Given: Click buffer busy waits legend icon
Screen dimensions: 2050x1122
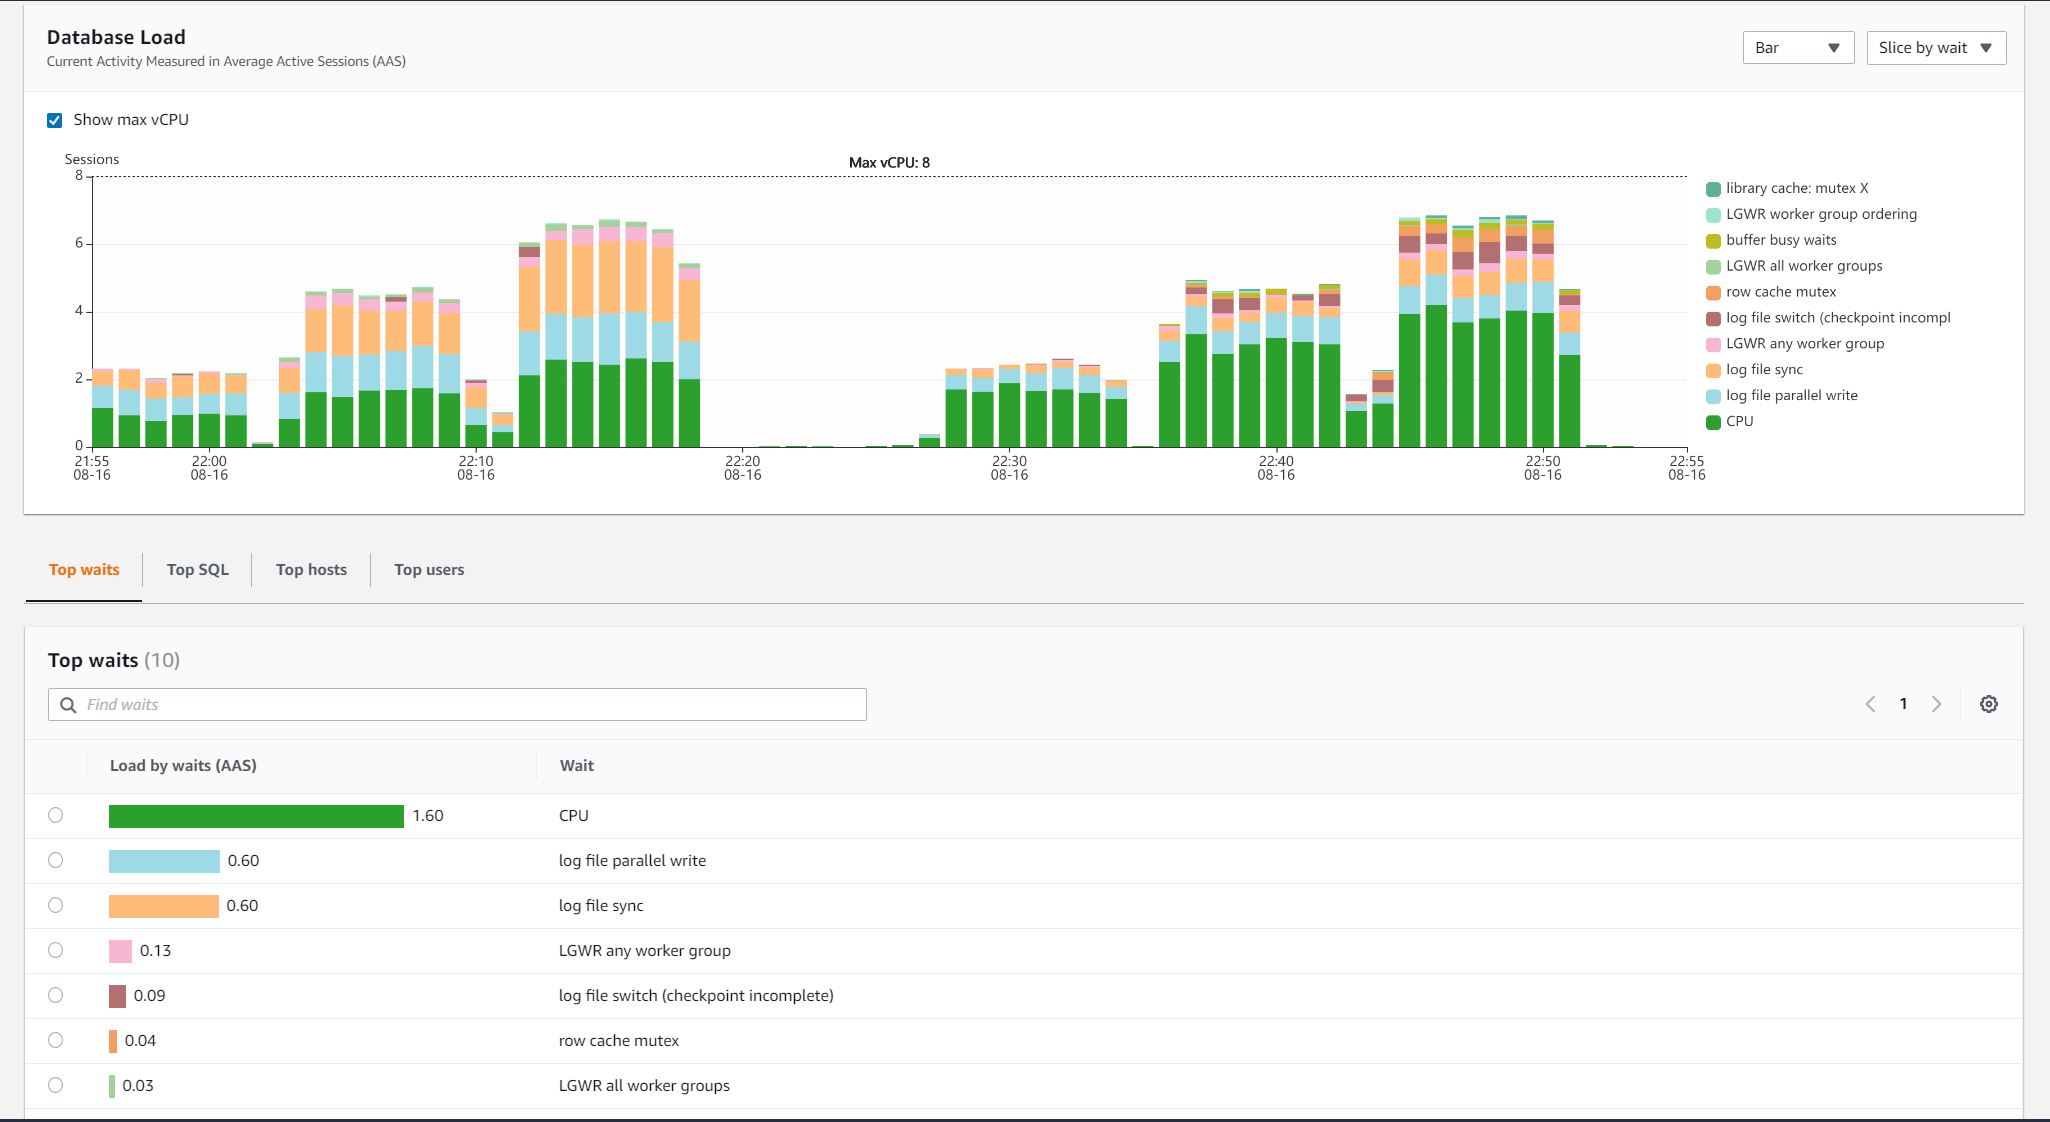Looking at the screenshot, I should click(1713, 241).
